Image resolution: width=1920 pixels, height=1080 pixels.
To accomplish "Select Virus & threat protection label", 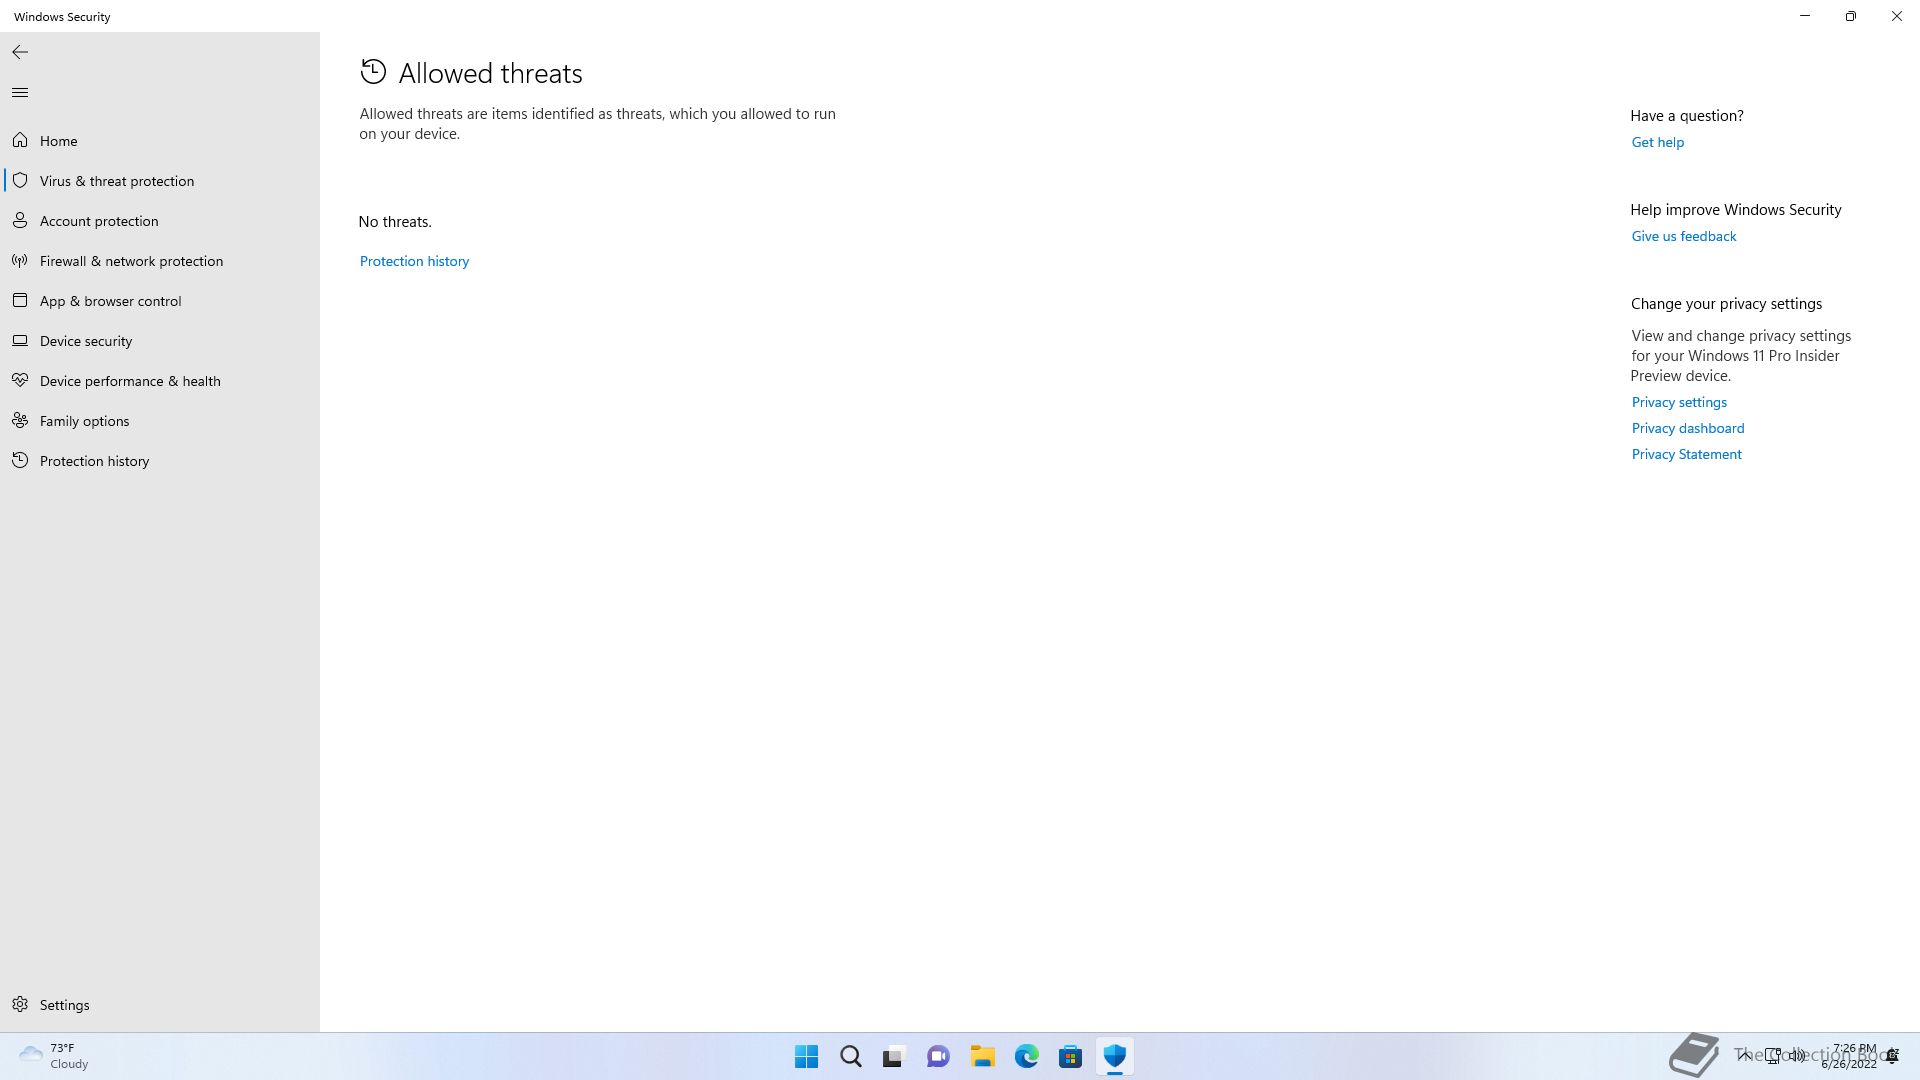I will pyautogui.click(x=117, y=181).
